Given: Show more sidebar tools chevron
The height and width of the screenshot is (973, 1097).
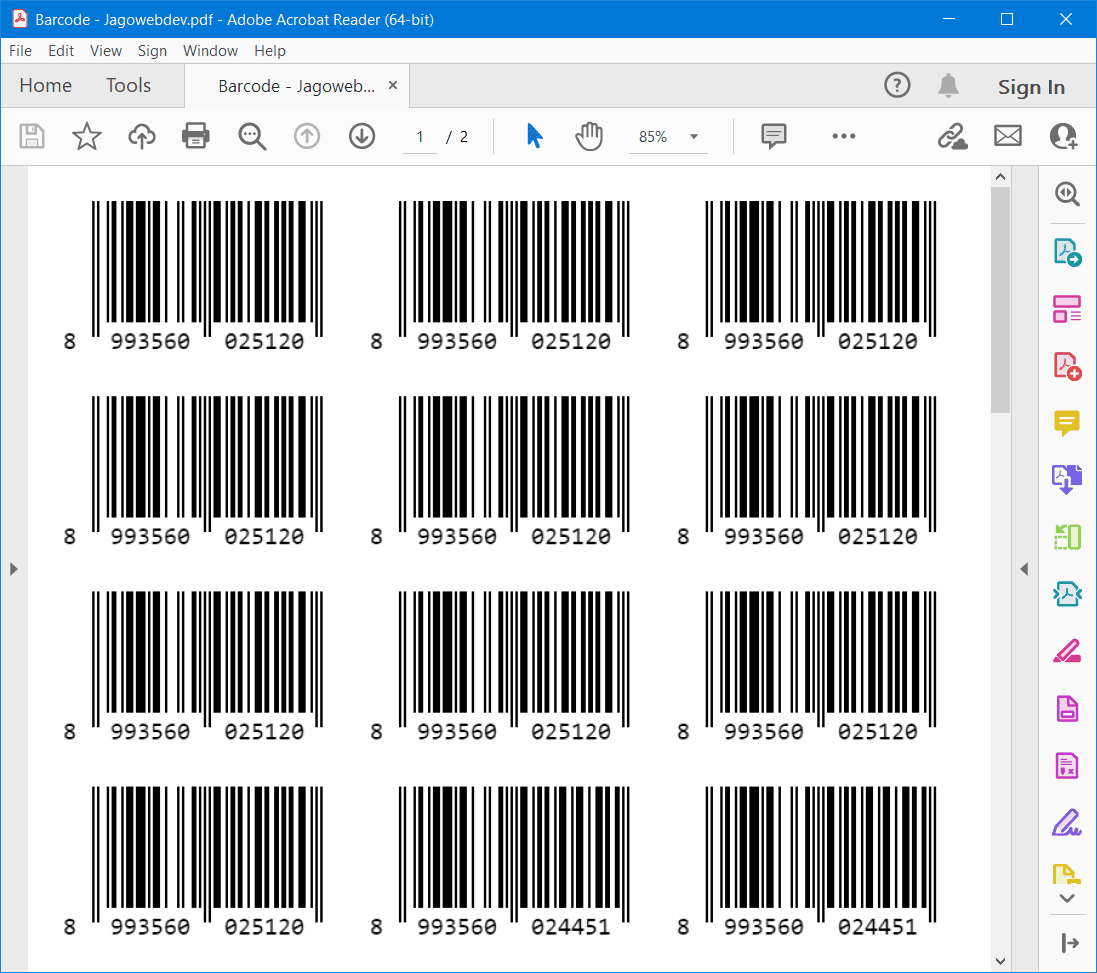Looking at the screenshot, I should (x=1067, y=898).
